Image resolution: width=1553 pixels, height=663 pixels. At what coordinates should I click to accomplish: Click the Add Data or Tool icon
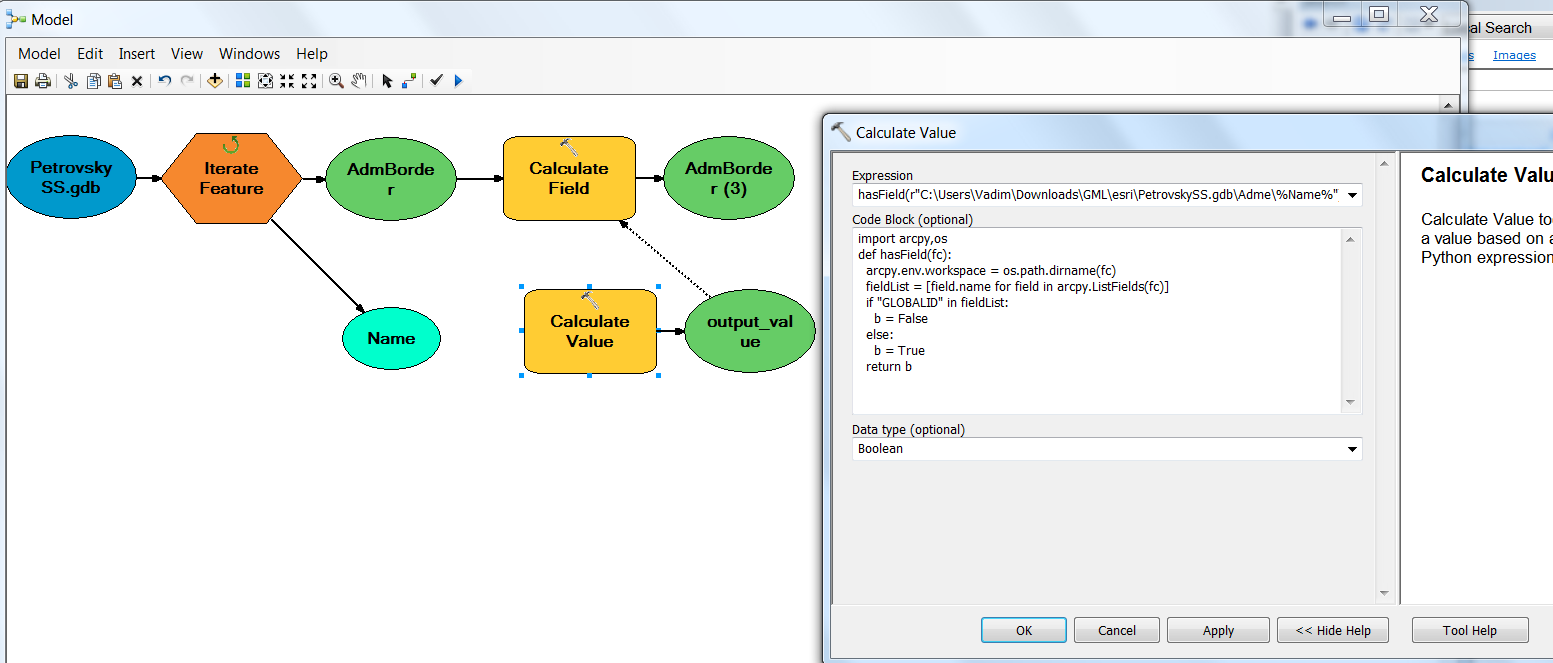click(x=215, y=81)
